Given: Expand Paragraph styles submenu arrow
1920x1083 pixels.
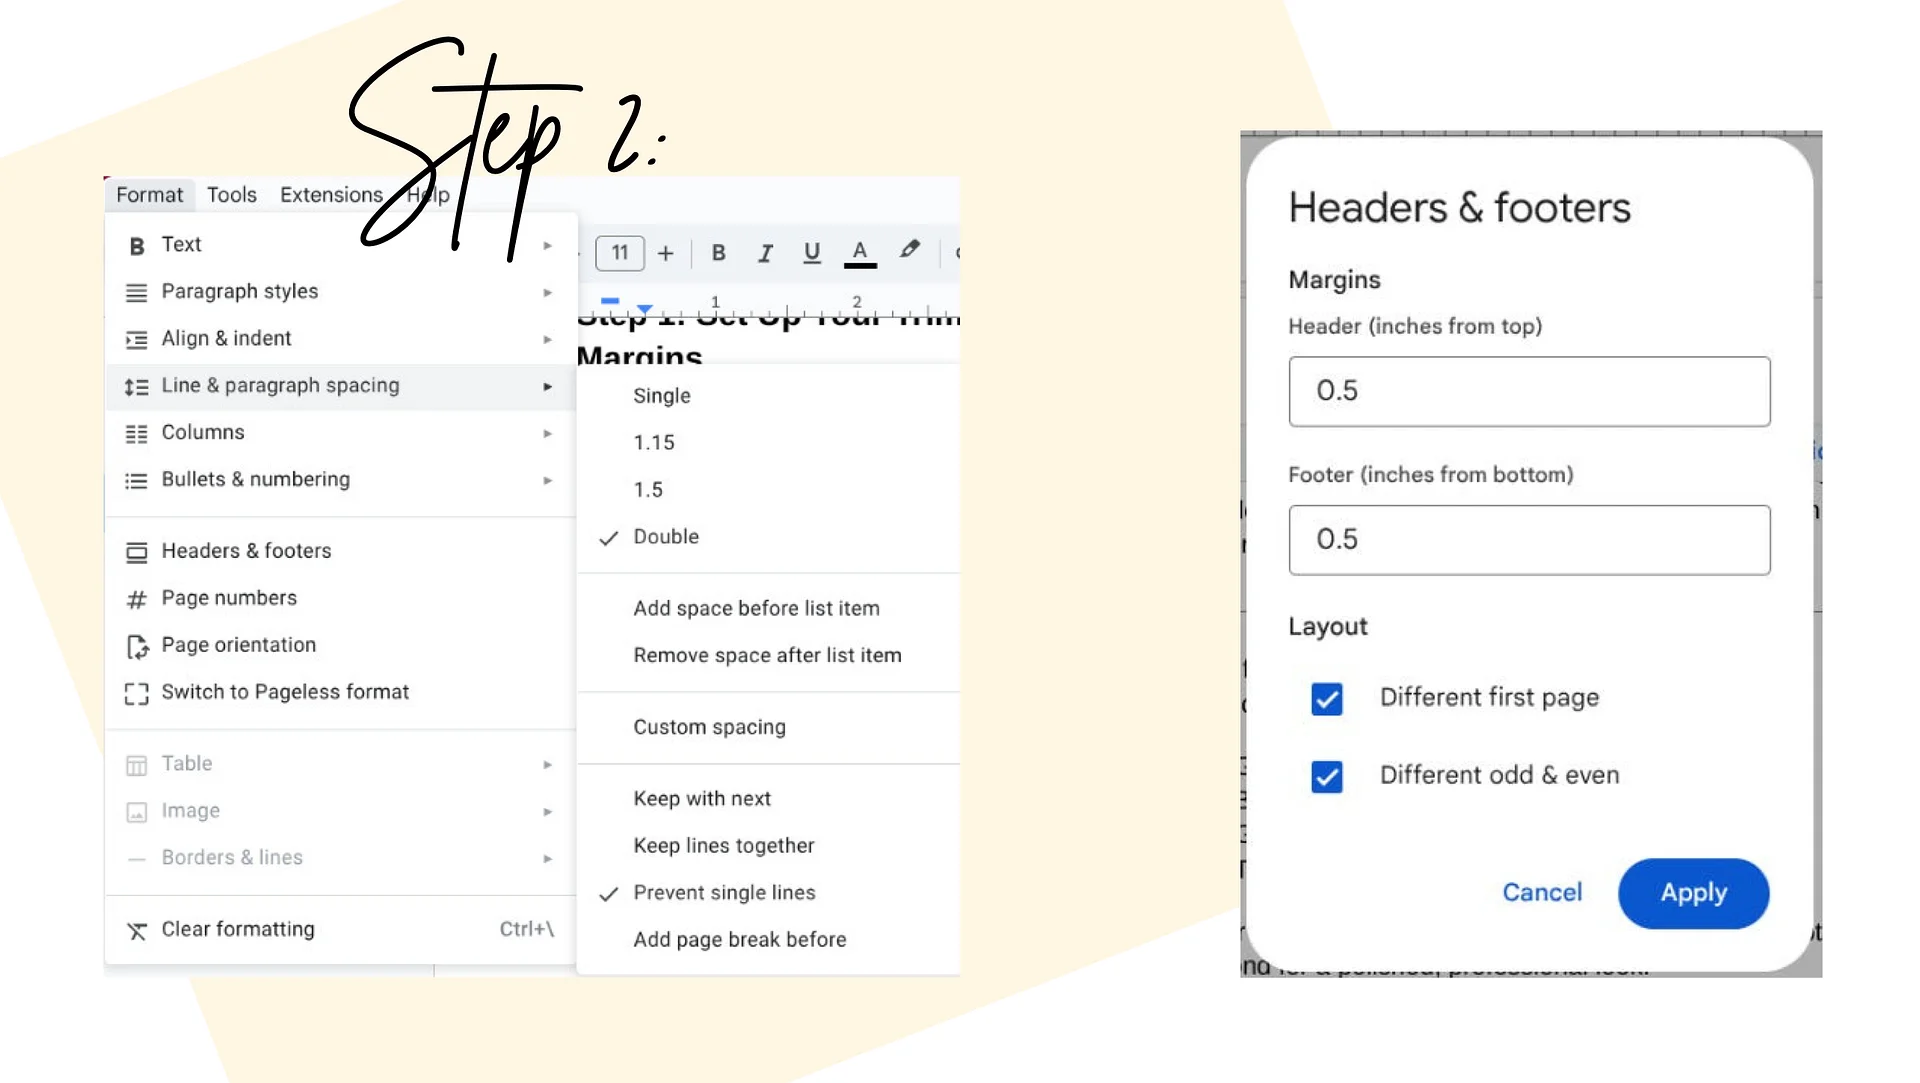Looking at the screenshot, I should tap(547, 292).
